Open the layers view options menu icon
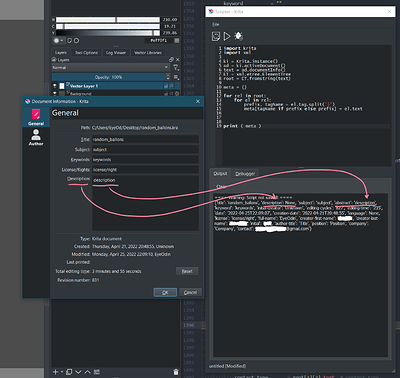This screenshot has height=378, width=400. click(176, 77)
